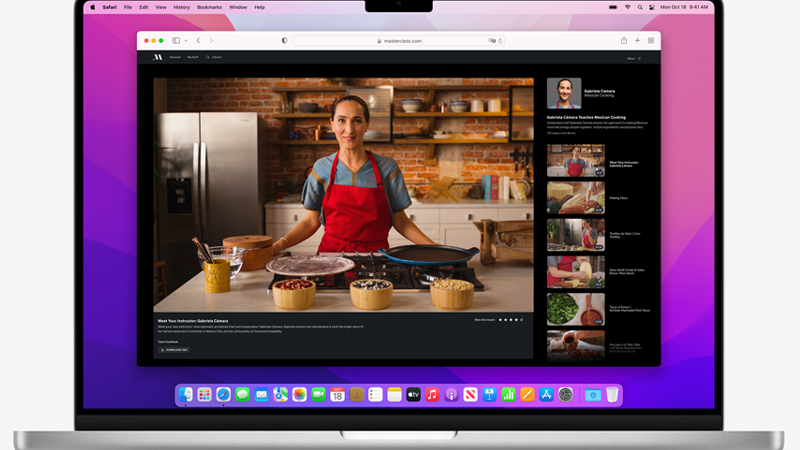Toggle the Safari sidebar button

pos(176,40)
